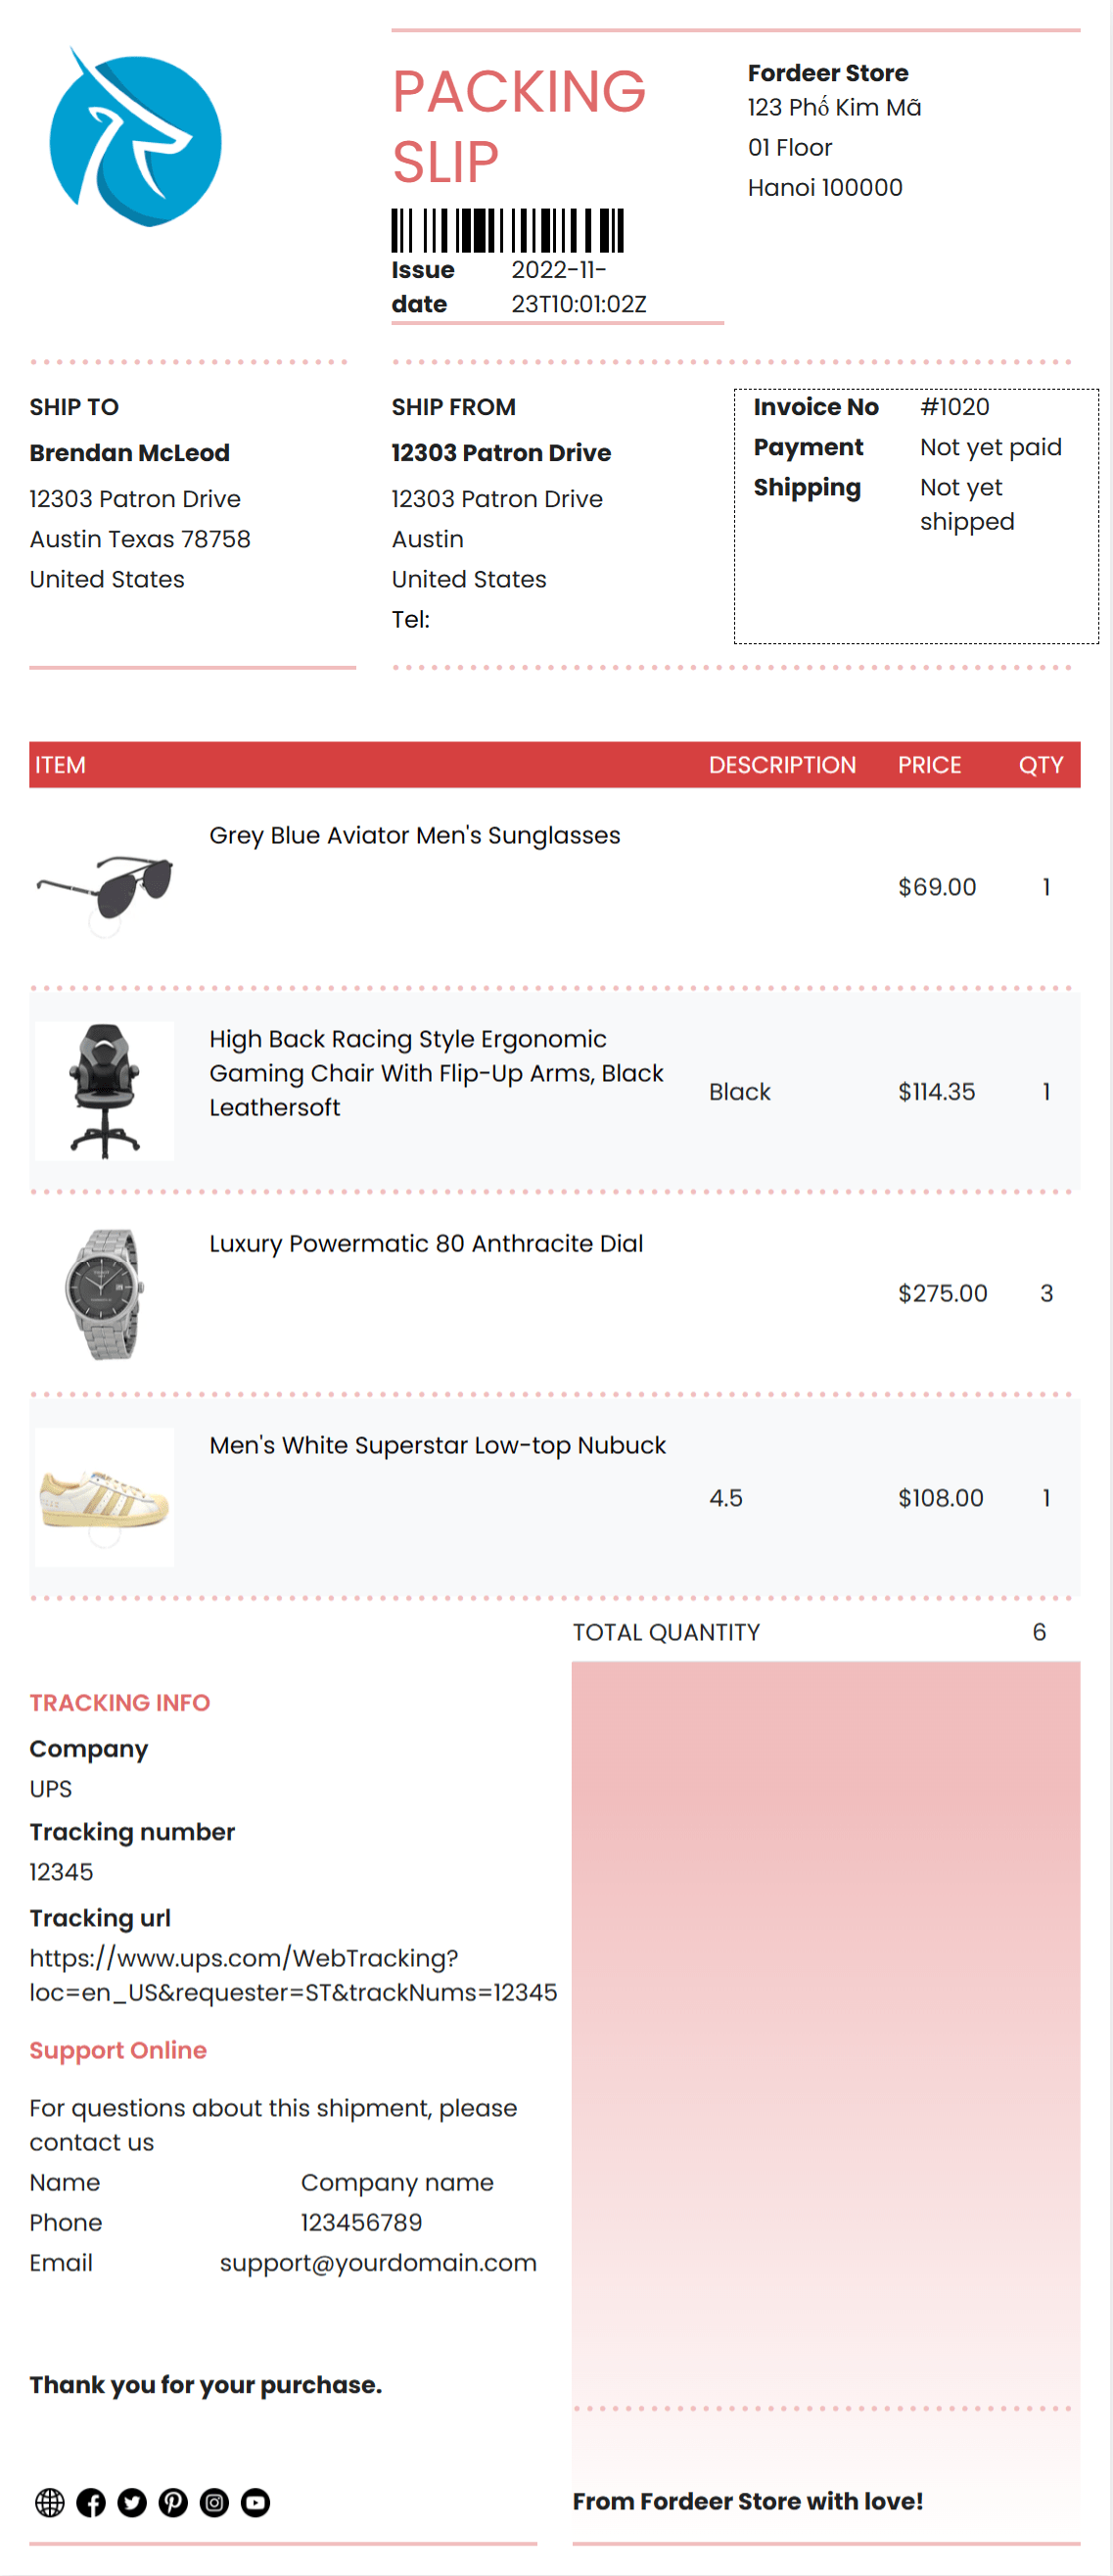Viewport: 1113px width, 2576px height.
Task: Select the gaming chair product image
Action: pyautogui.click(x=104, y=1090)
